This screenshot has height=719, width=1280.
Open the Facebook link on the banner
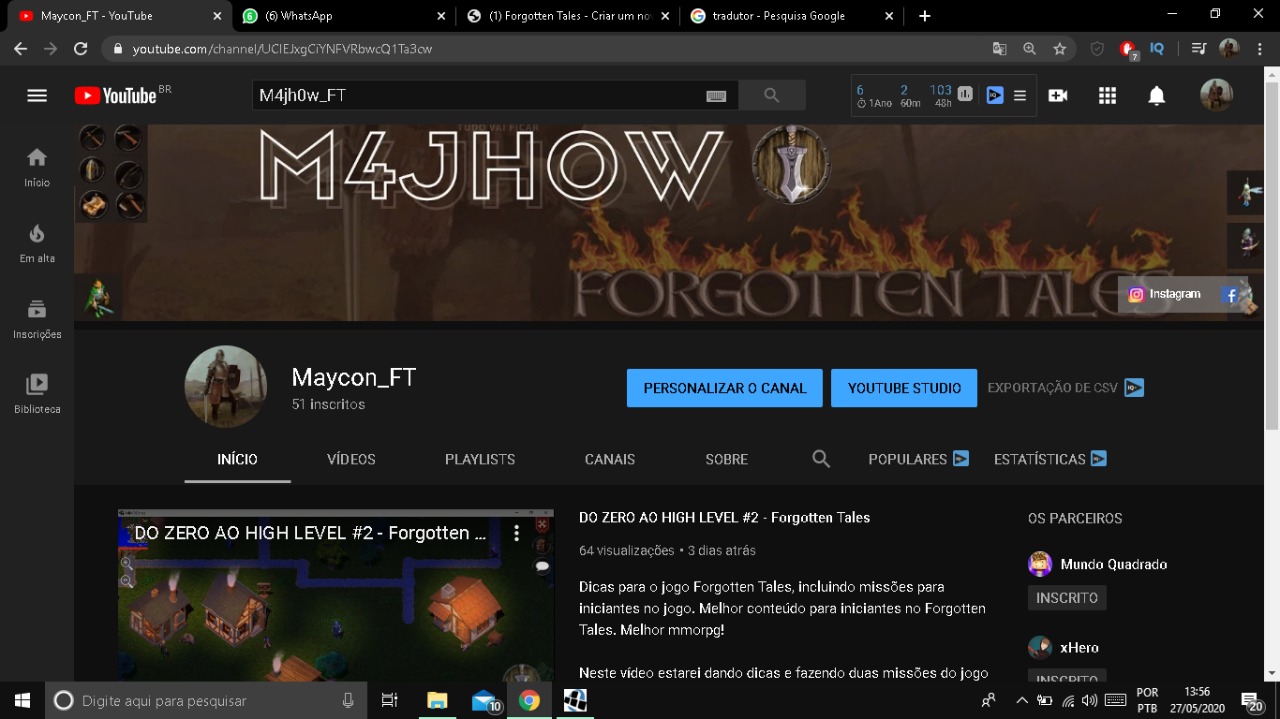click(x=1230, y=295)
